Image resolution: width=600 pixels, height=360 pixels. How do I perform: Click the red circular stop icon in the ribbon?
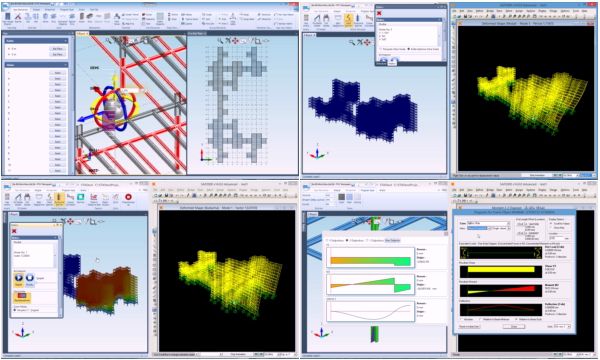[x=128, y=197]
